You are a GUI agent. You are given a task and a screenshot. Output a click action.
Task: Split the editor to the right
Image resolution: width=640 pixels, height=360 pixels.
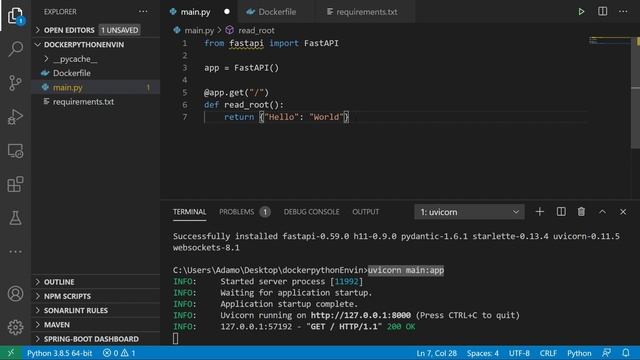pyautogui.click(x=602, y=11)
